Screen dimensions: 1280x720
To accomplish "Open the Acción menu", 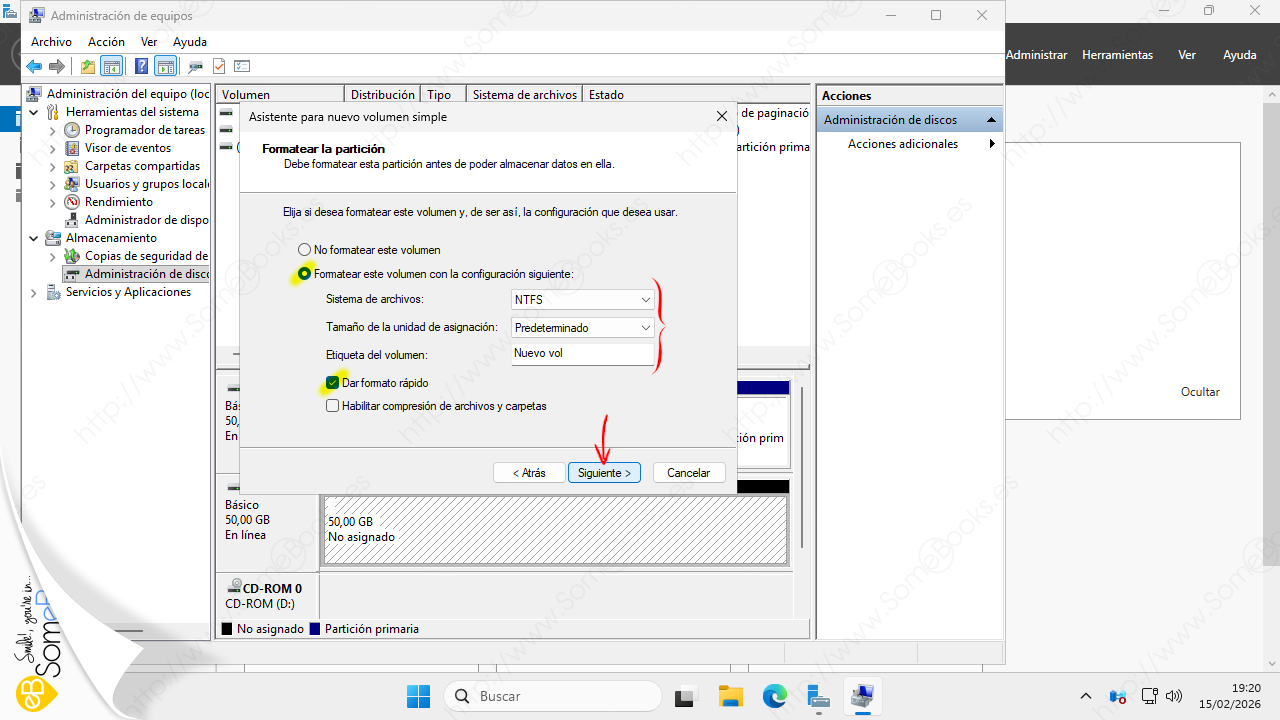I will (x=106, y=42).
